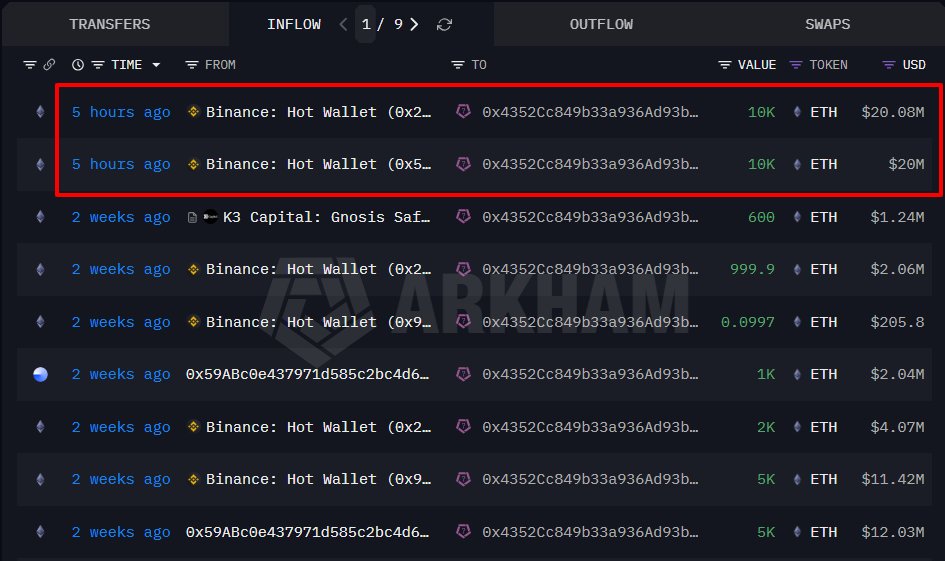Click the $12.03M USD amount
945x561 pixels.
pyautogui.click(x=893, y=531)
